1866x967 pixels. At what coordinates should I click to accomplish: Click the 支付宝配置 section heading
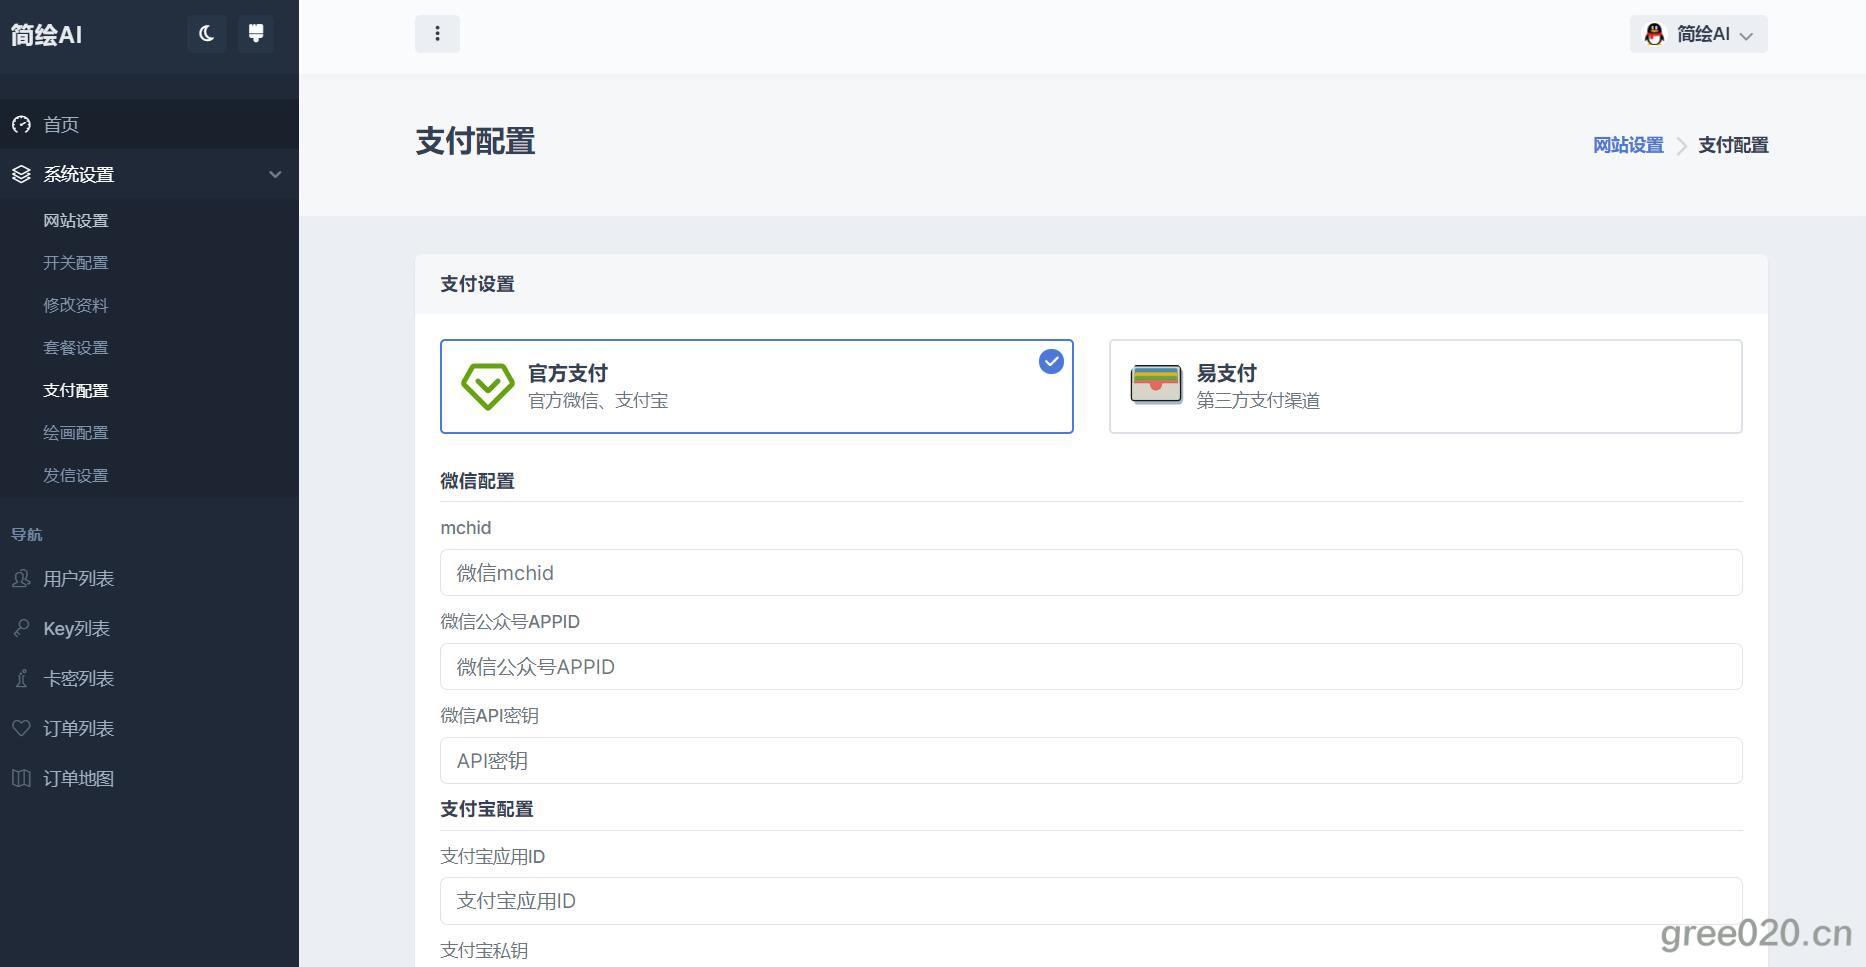point(487,809)
